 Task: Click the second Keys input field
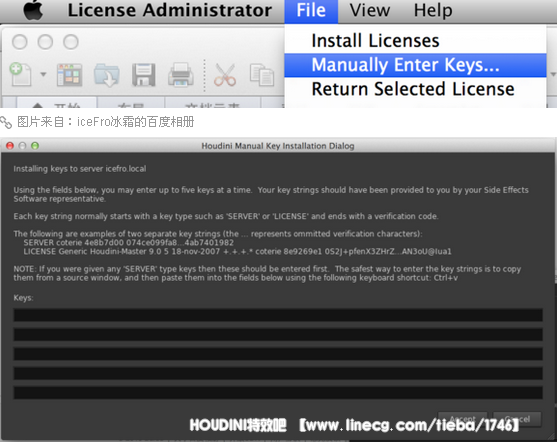(278, 334)
